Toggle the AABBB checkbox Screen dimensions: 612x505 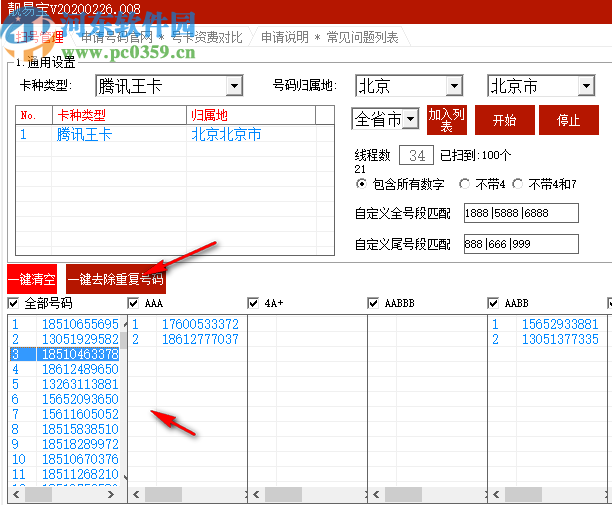pos(373,303)
